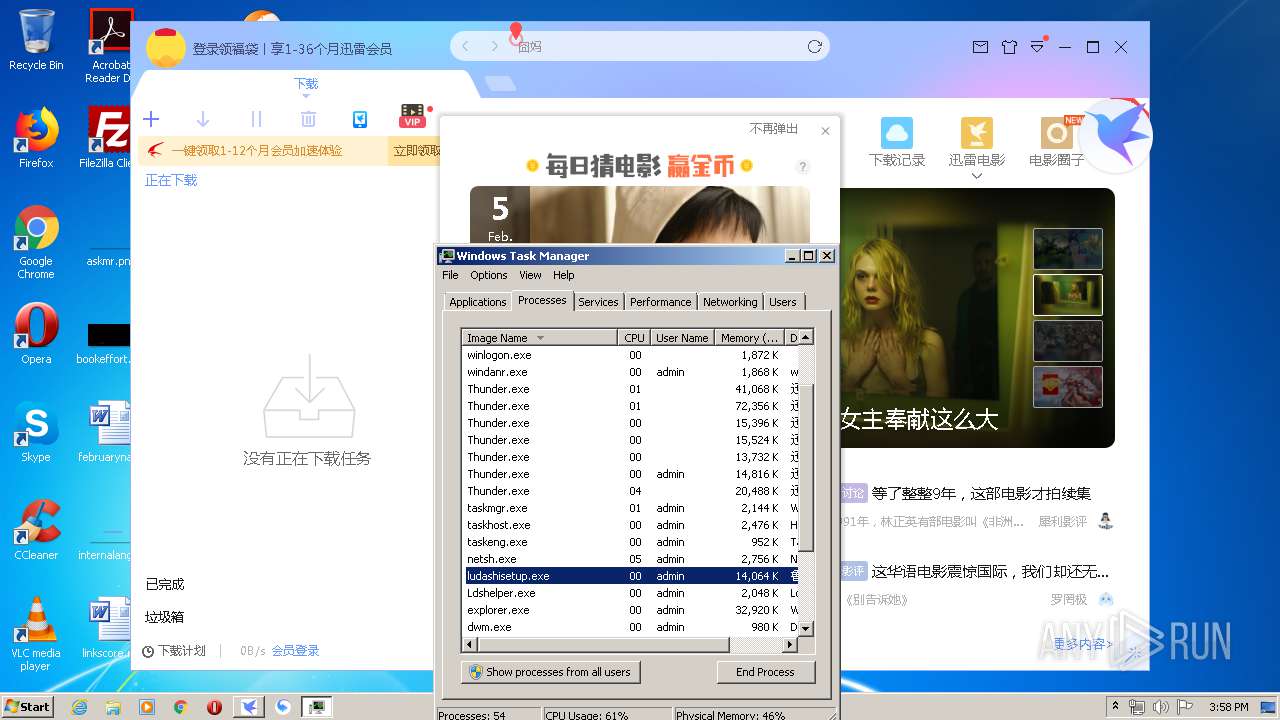Switch to the Networking tab
The image size is (1280, 720).
(x=730, y=302)
